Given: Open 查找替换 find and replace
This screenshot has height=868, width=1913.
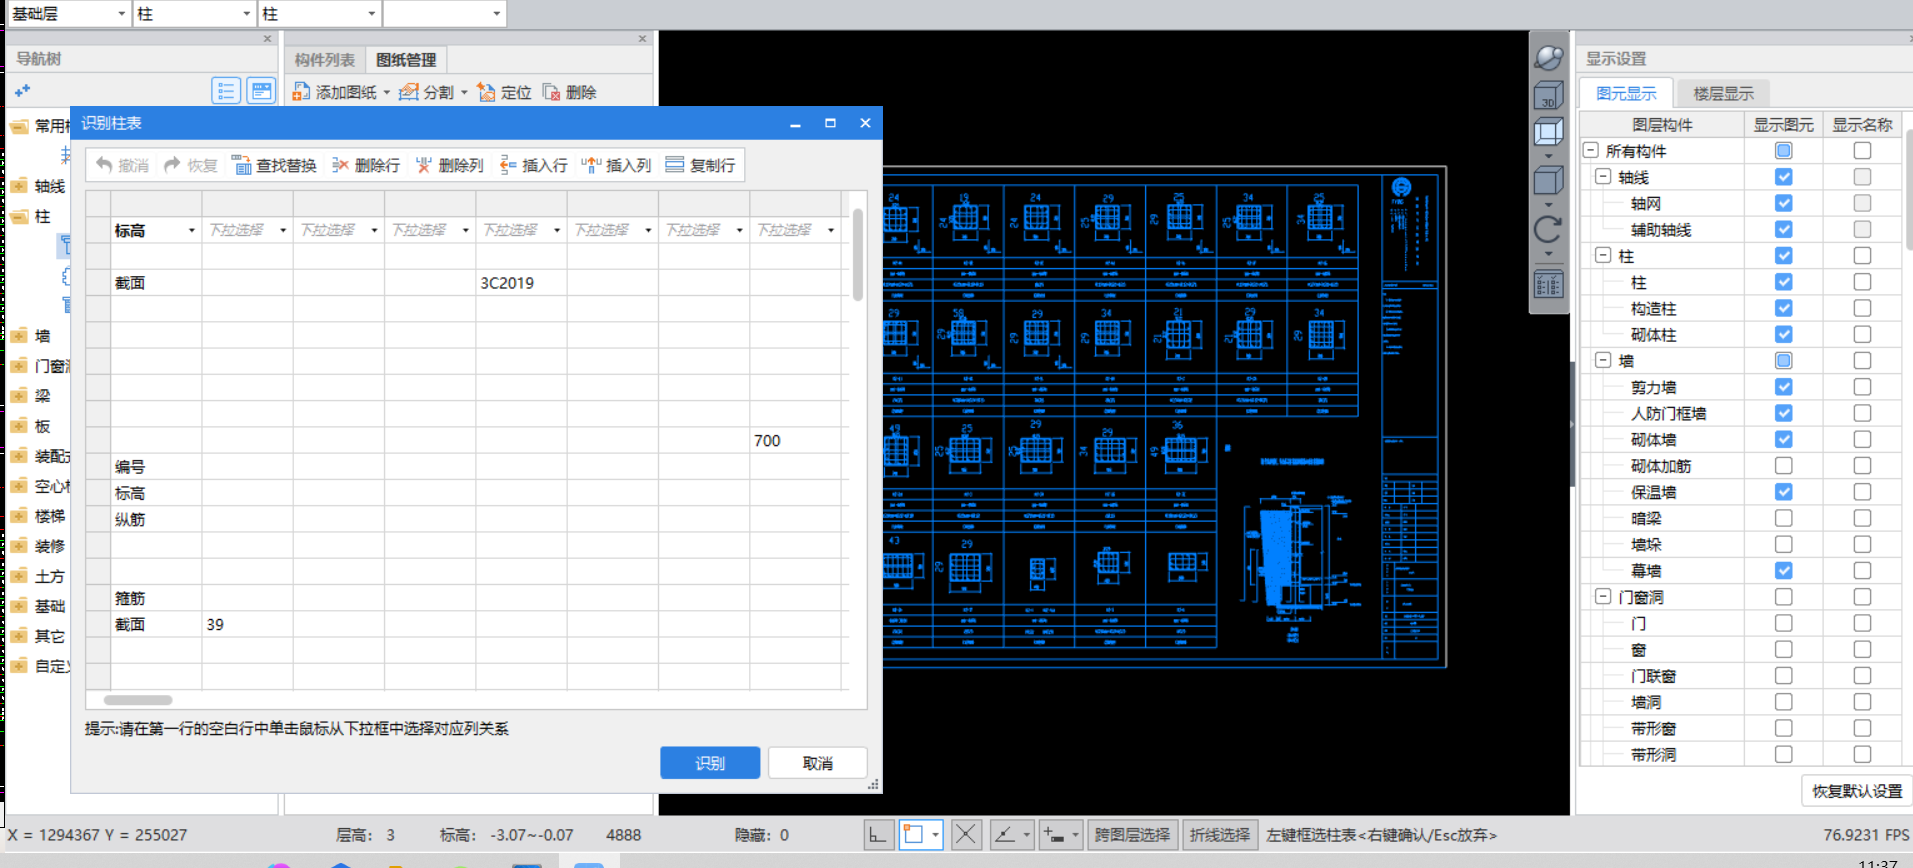Looking at the screenshot, I should (274, 165).
